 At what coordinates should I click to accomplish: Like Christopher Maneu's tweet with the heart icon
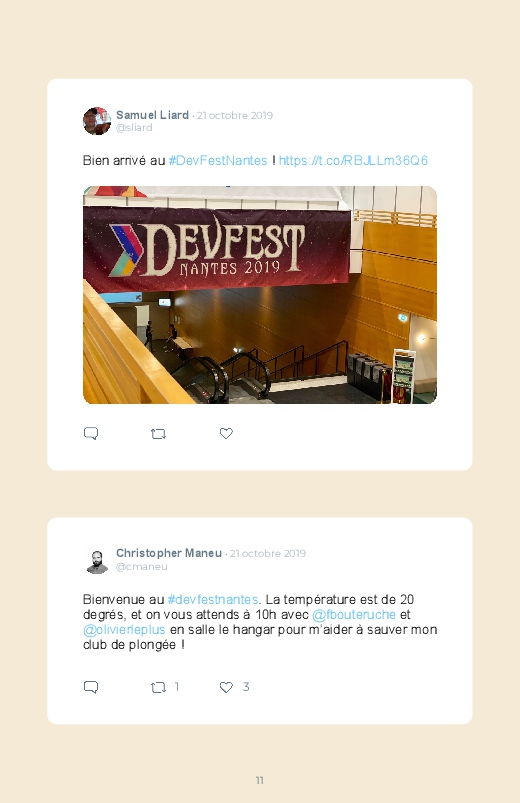click(226, 687)
